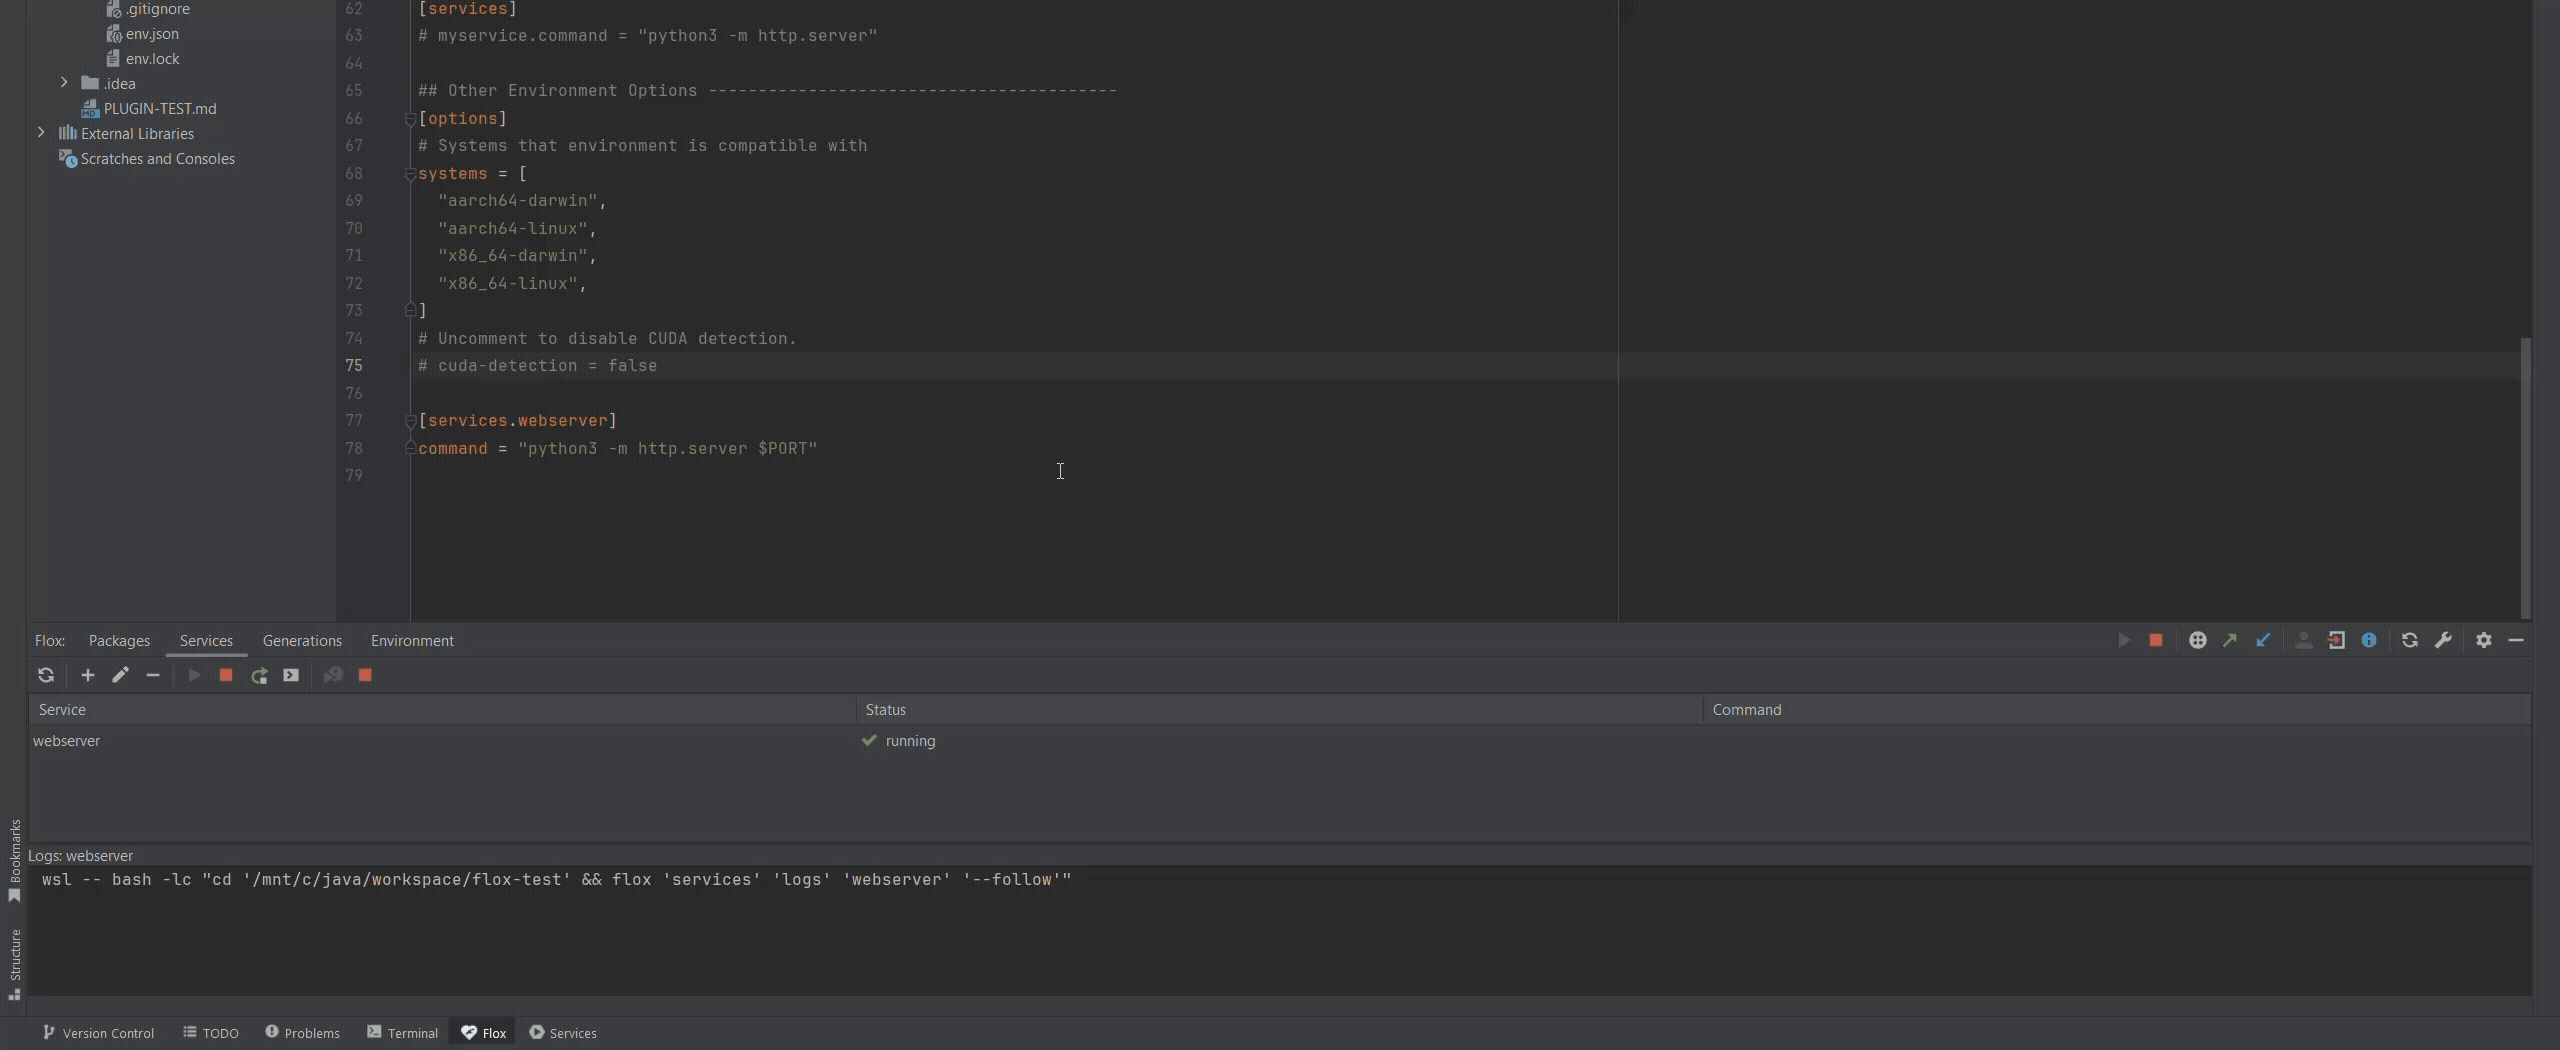Open the Structure side panel
The width and height of the screenshot is (2560, 1050).
[14, 964]
